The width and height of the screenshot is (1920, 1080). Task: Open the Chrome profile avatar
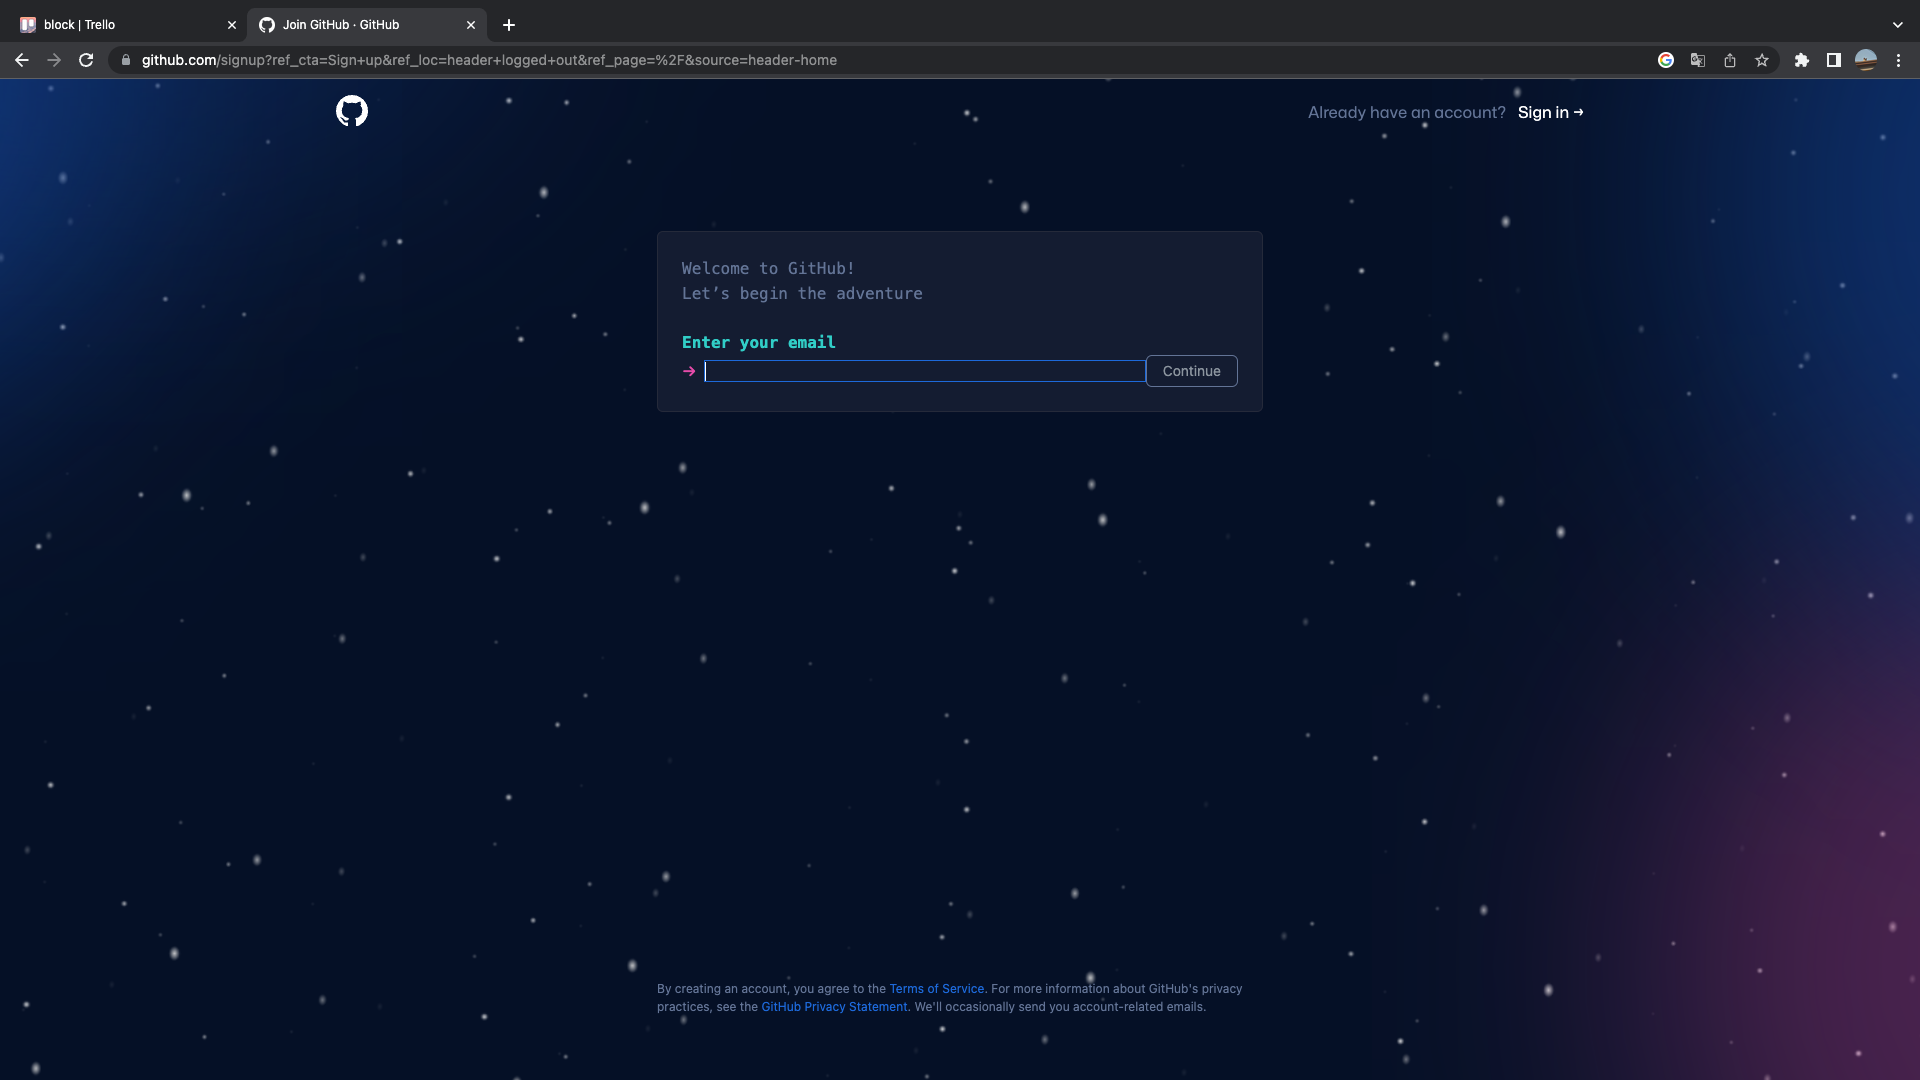1866,60
